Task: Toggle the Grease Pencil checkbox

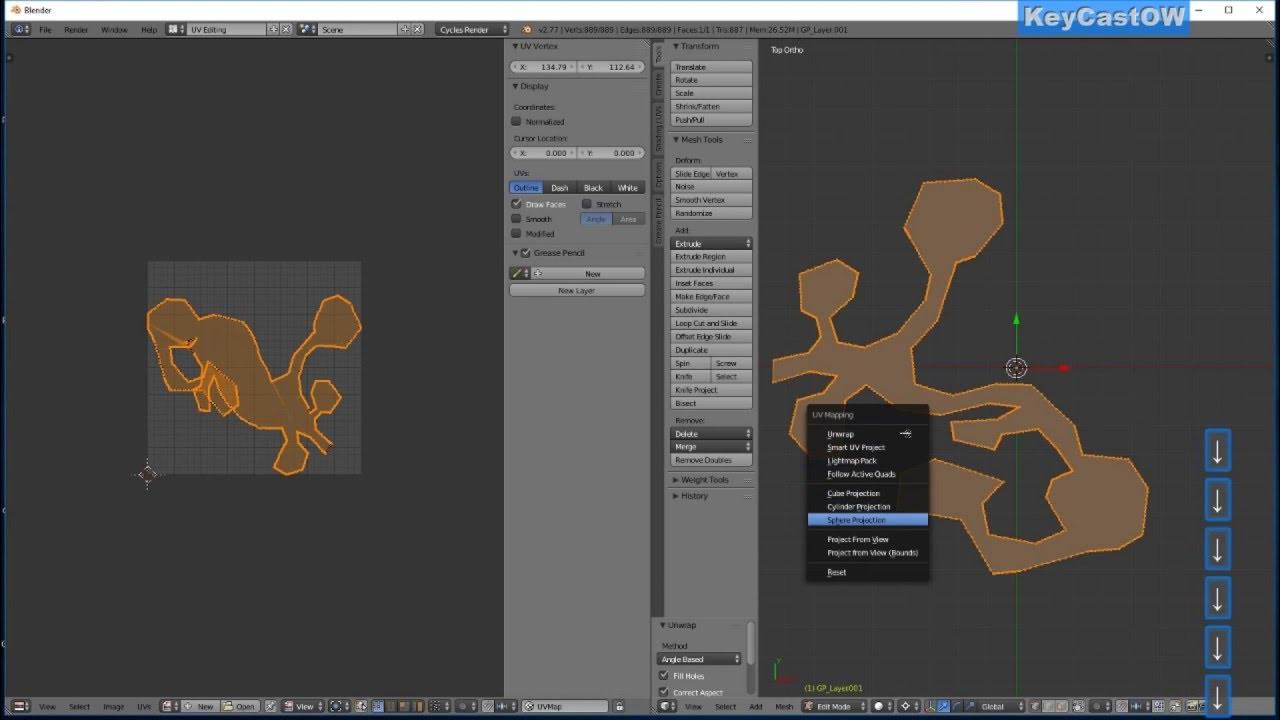Action: pos(526,253)
